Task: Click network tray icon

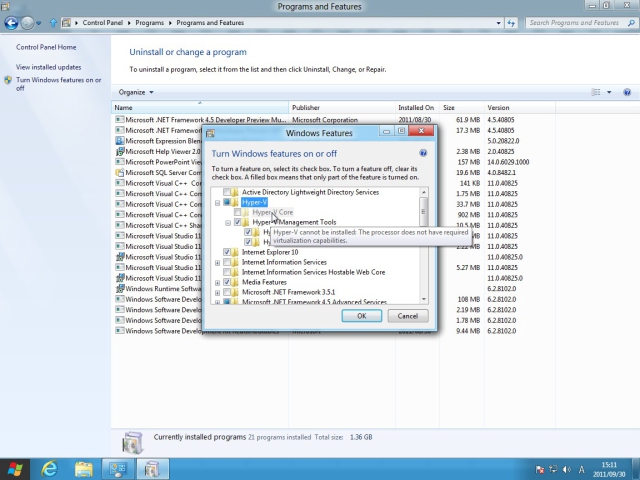Action: pyautogui.click(x=553, y=470)
